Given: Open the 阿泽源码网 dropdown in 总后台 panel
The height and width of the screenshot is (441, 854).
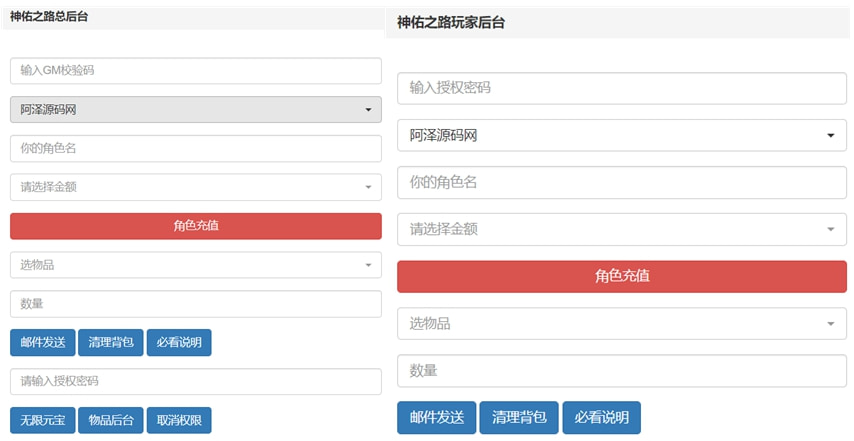Looking at the screenshot, I should click(x=195, y=110).
